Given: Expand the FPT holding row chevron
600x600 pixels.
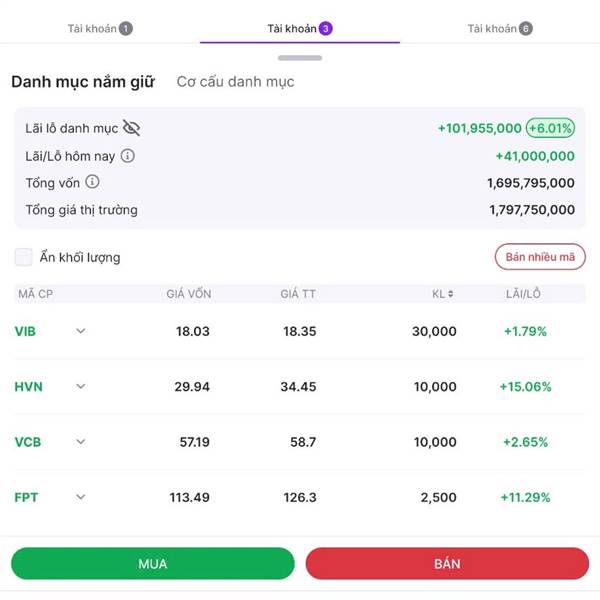Looking at the screenshot, I should [x=81, y=497].
